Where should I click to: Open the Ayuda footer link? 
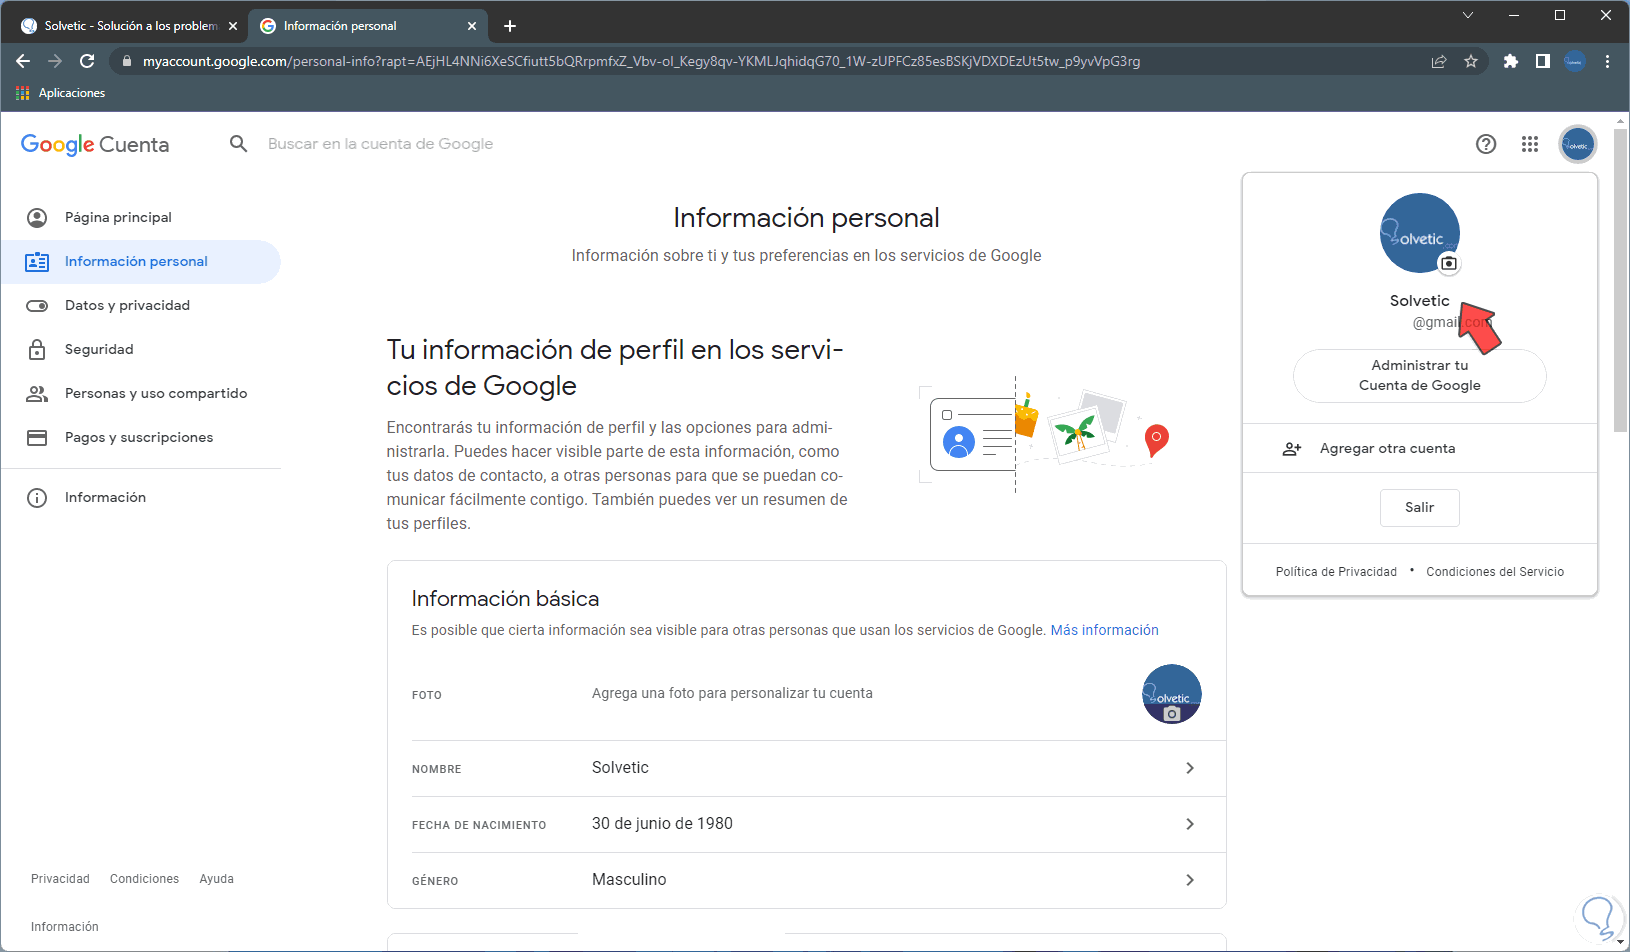click(x=216, y=879)
